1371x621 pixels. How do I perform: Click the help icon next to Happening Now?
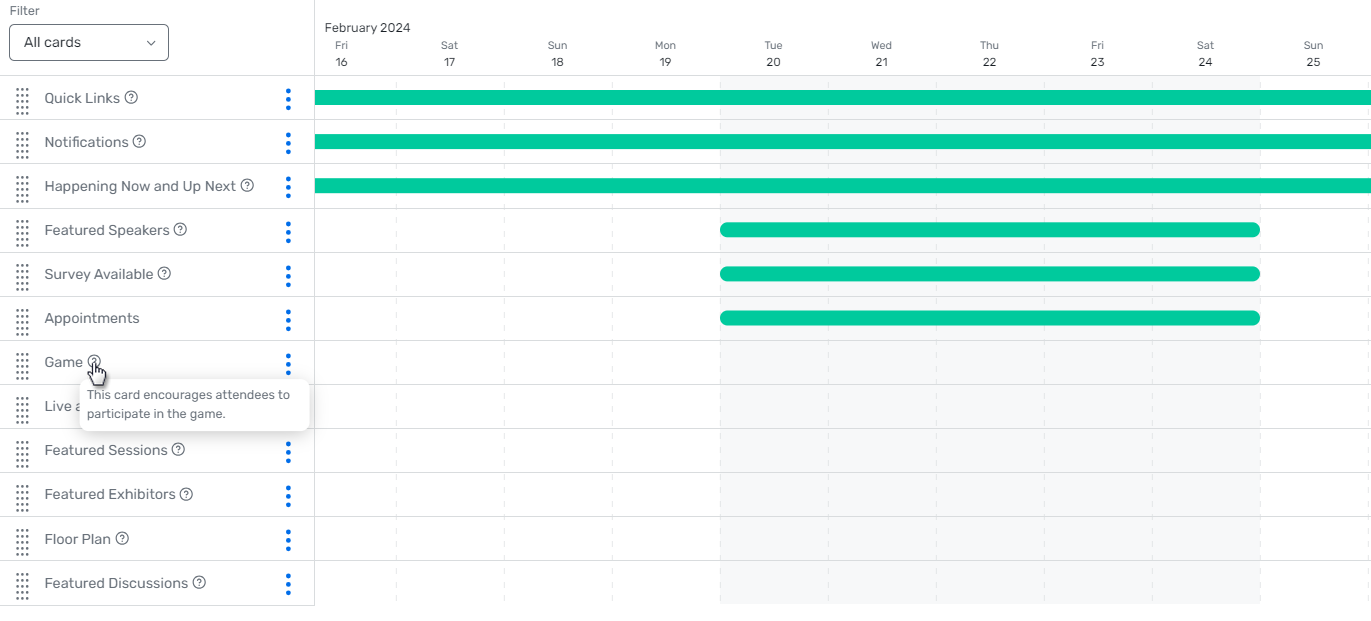(x=248, y=185)
